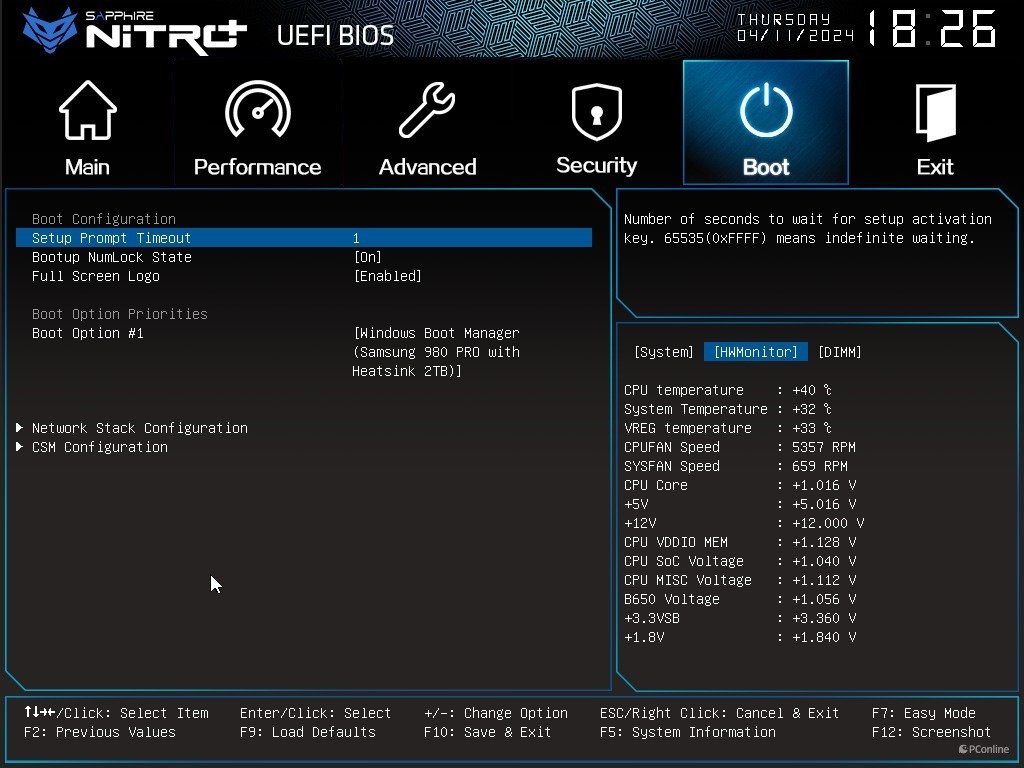Screen dimensions: 1024x768
Task: Click the Sapphire Nitro+ logo
Action: (135, 31)
